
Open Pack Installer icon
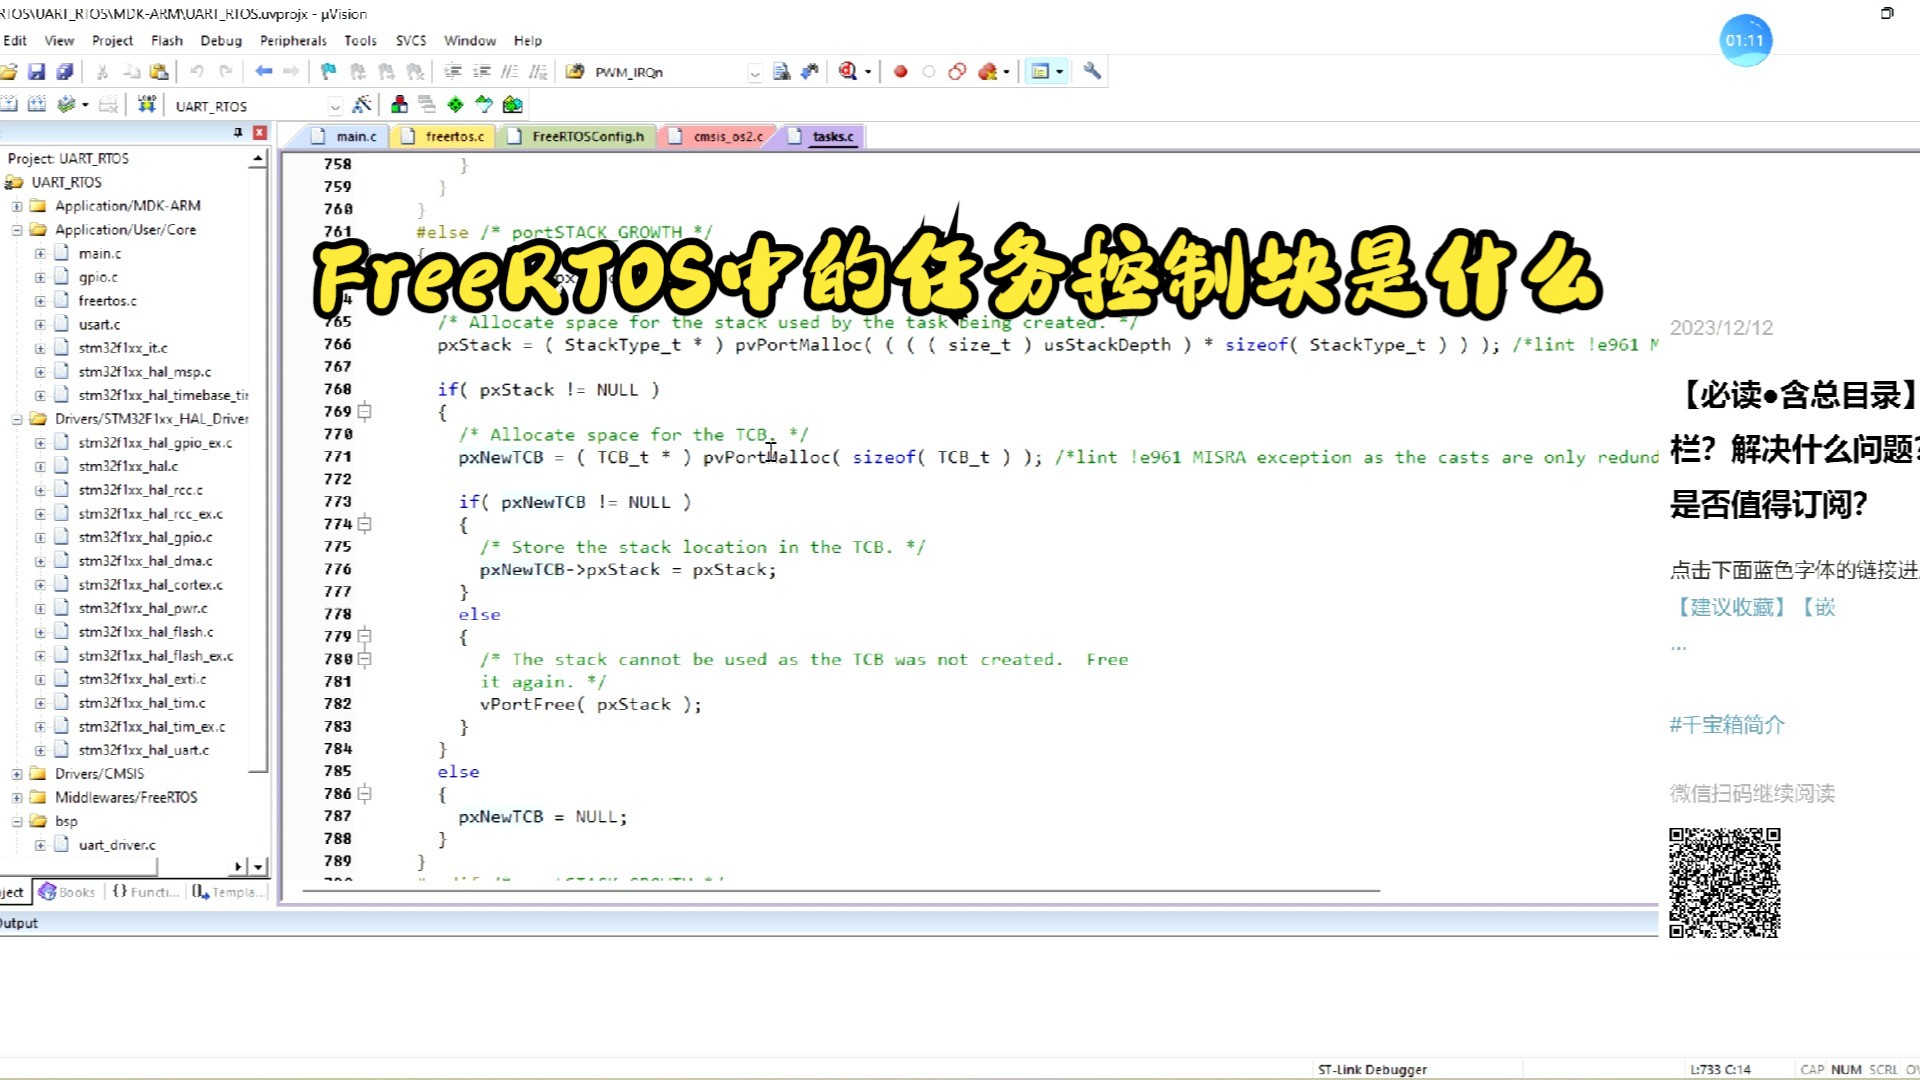point(513,104)
